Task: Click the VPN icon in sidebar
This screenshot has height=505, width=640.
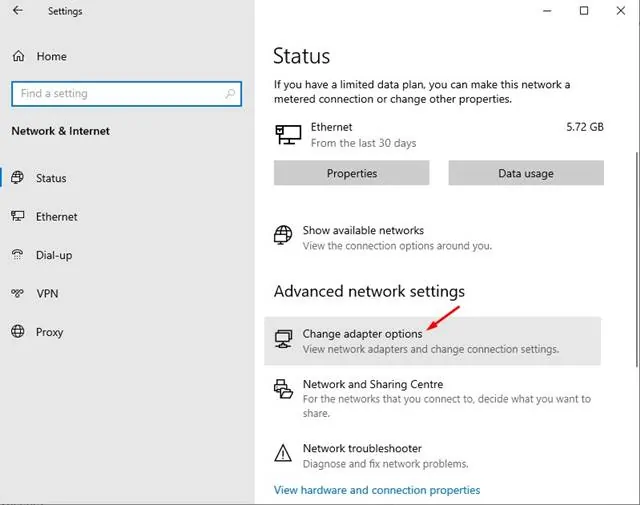Action: tap(18, 293)
